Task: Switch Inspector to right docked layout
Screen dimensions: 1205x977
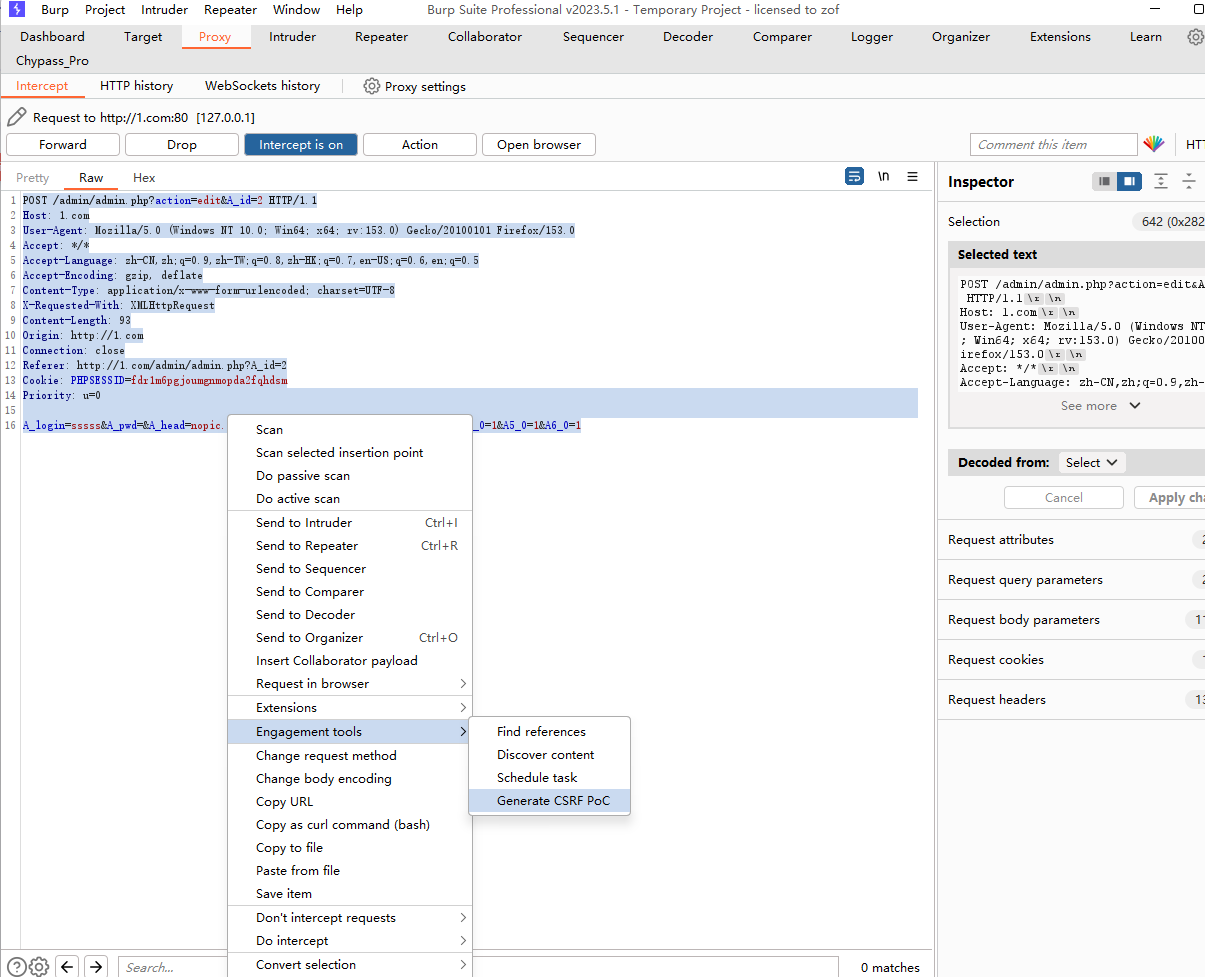Action: (1129, 182)
